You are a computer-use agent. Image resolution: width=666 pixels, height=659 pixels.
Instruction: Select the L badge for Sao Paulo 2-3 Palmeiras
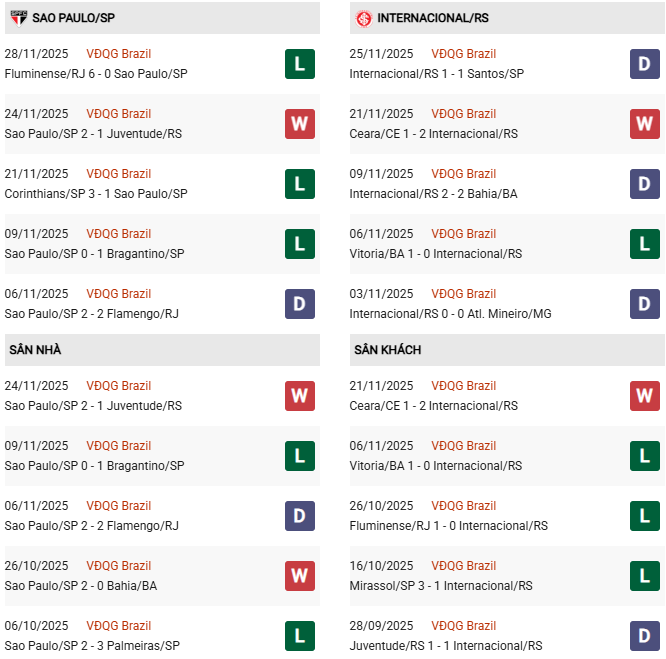[299, 636]
